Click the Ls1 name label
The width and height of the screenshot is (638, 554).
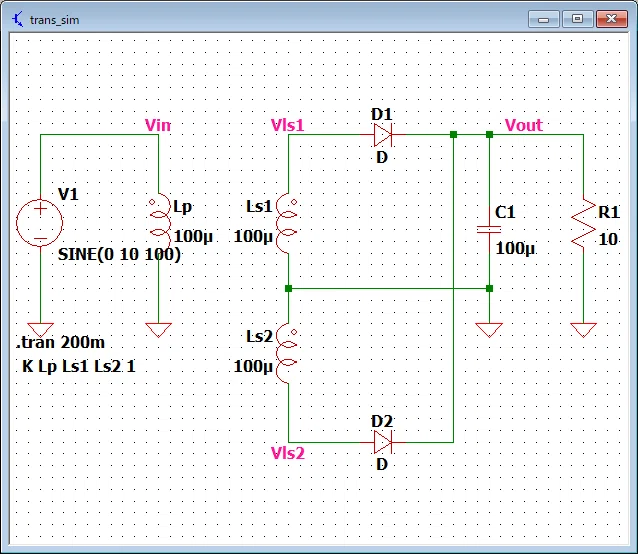[259, 207]
